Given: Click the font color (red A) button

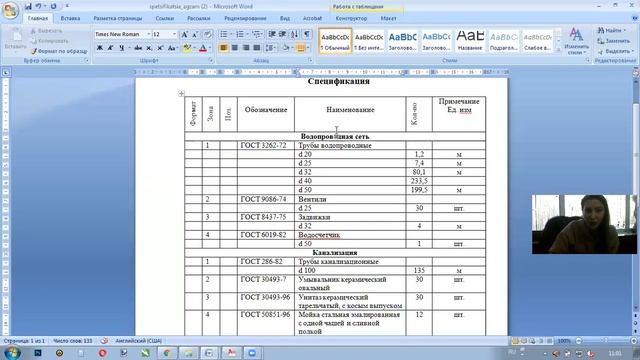Looking at the screenshot, I should [x=203, y=48].
